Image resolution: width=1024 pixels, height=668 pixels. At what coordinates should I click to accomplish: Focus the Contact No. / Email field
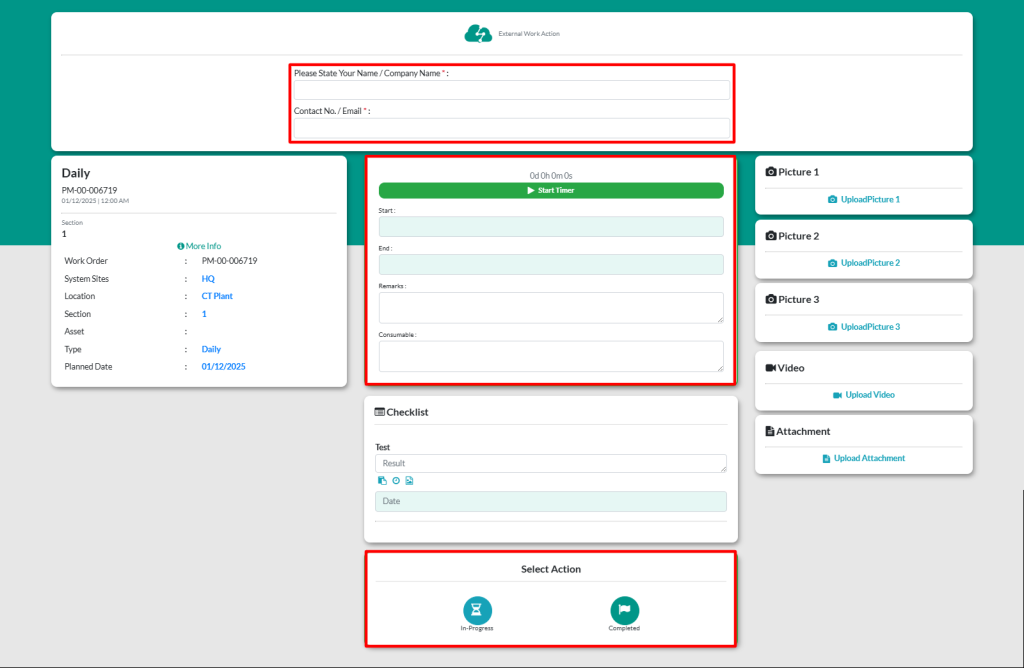(512, 128)
